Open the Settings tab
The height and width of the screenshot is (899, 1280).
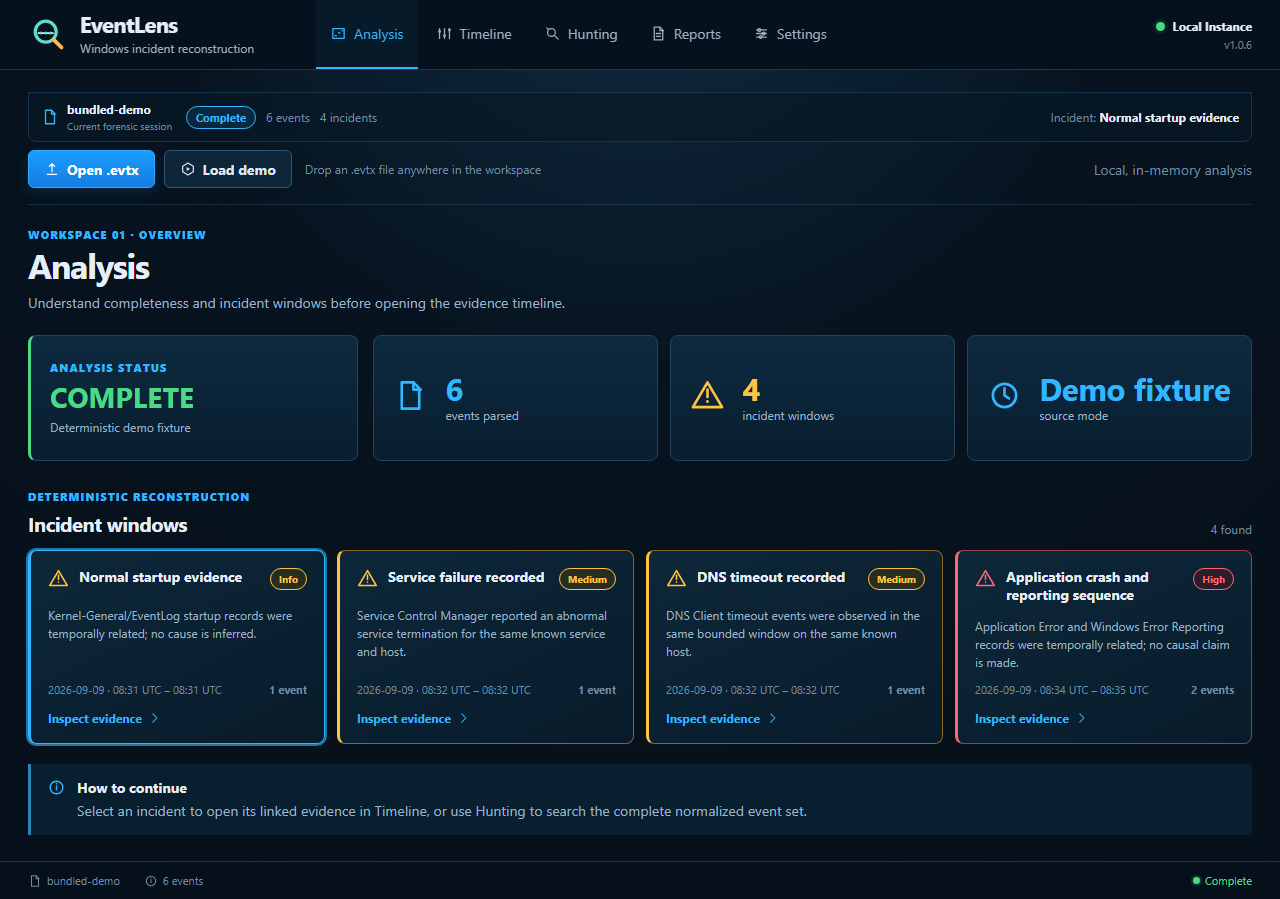790,34
